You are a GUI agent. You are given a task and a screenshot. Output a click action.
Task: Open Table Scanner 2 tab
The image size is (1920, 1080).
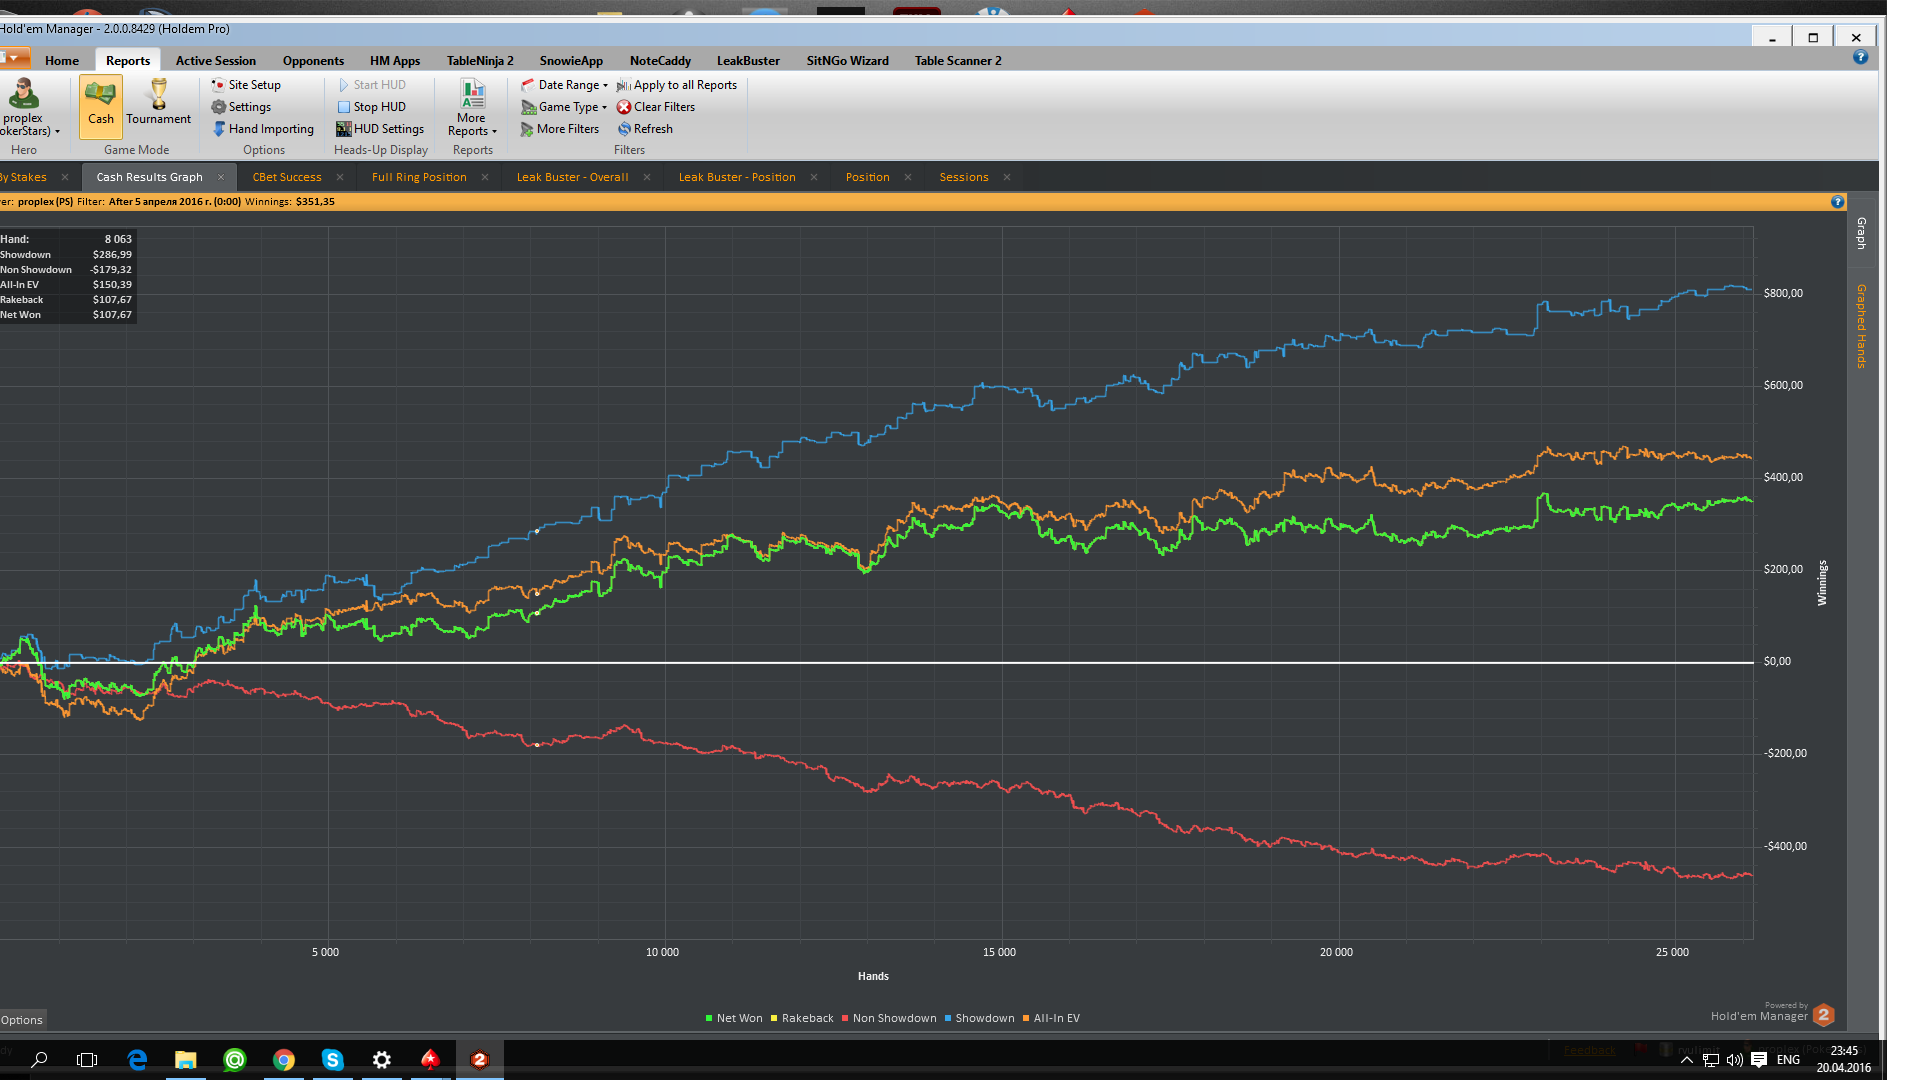pyautogui.click(x=958, y=61)
